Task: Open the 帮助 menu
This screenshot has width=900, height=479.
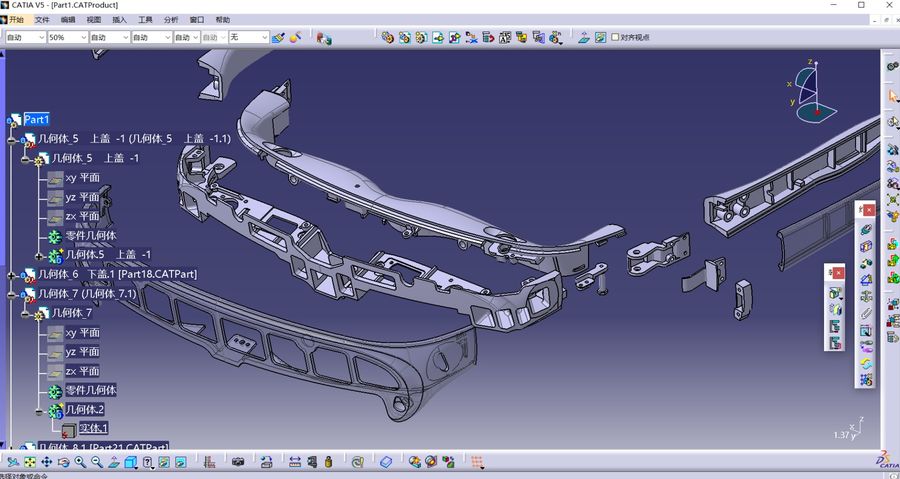Action: (223, 20)
